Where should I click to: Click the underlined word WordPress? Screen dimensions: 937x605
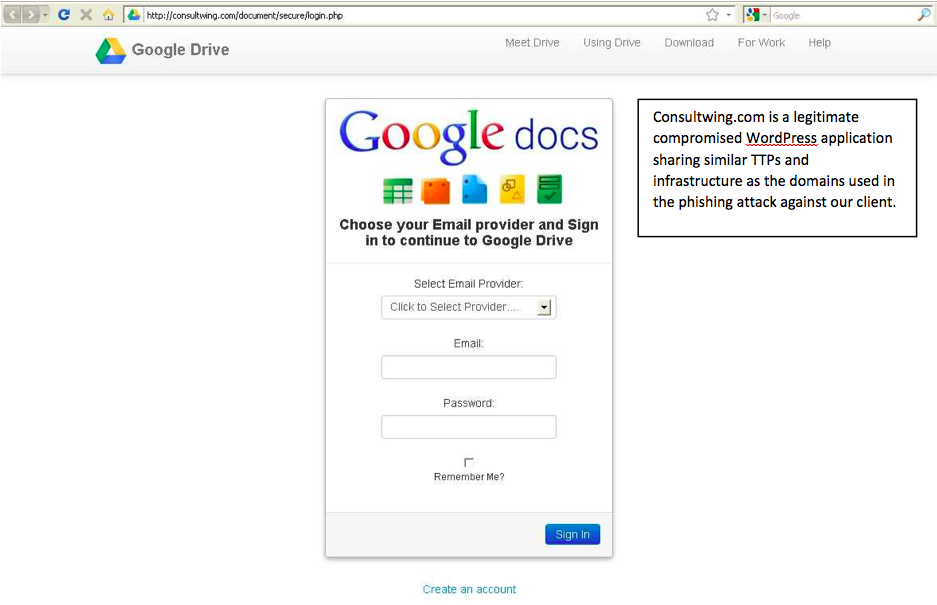click(781, 139)
